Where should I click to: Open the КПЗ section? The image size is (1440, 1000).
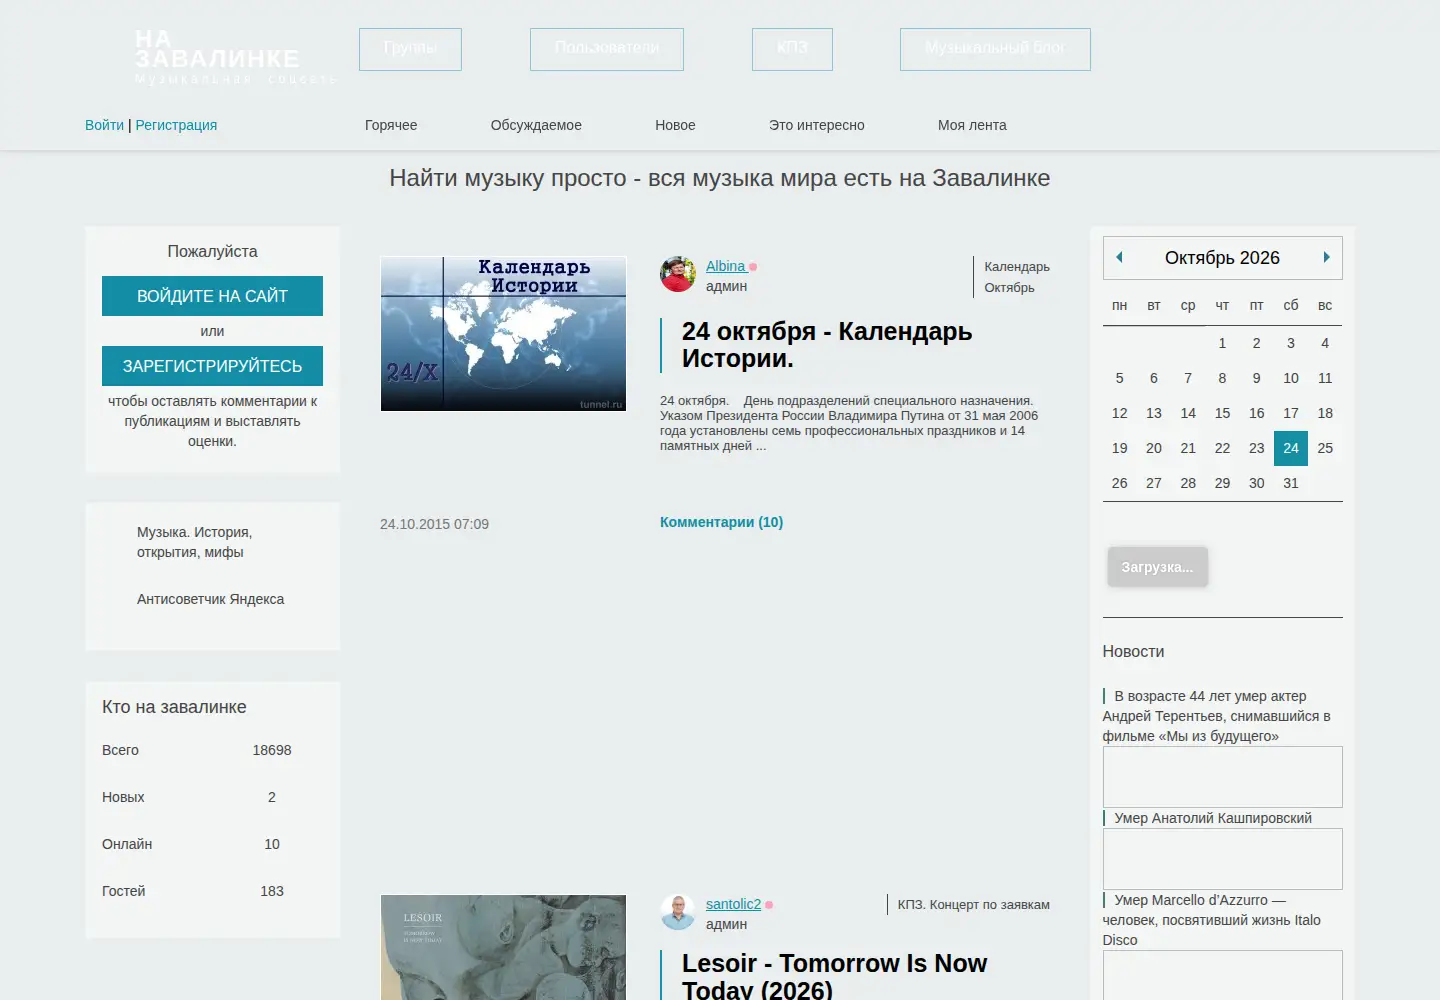coord(792,49)
